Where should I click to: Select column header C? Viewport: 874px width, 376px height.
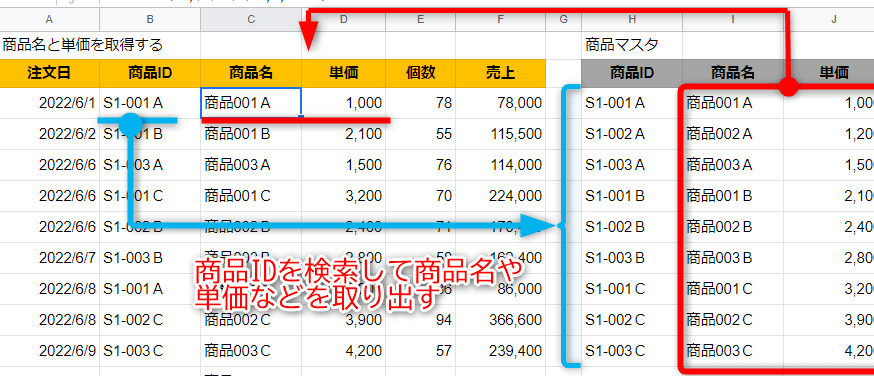point(251,19)
